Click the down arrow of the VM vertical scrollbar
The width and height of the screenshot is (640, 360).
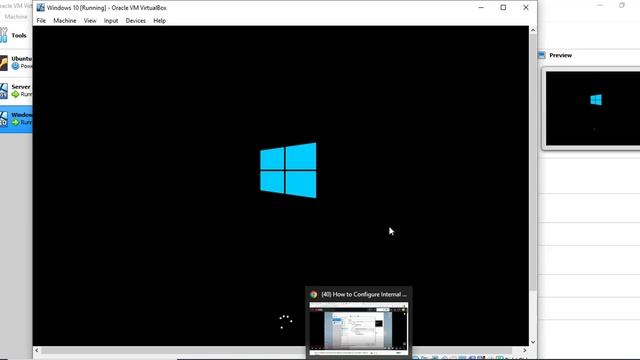pyautogui.click(x=533, y=342)
